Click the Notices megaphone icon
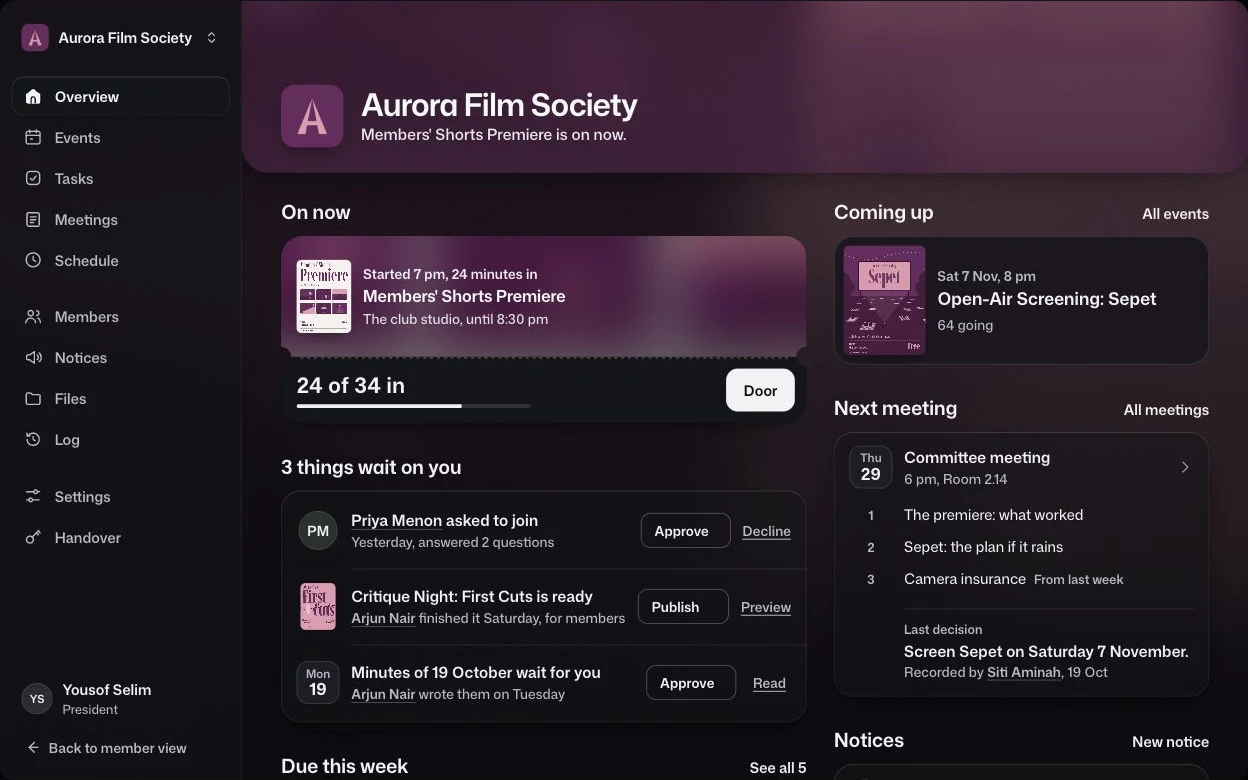Viewport: 1248px width, 780px height. coord(33,358)
